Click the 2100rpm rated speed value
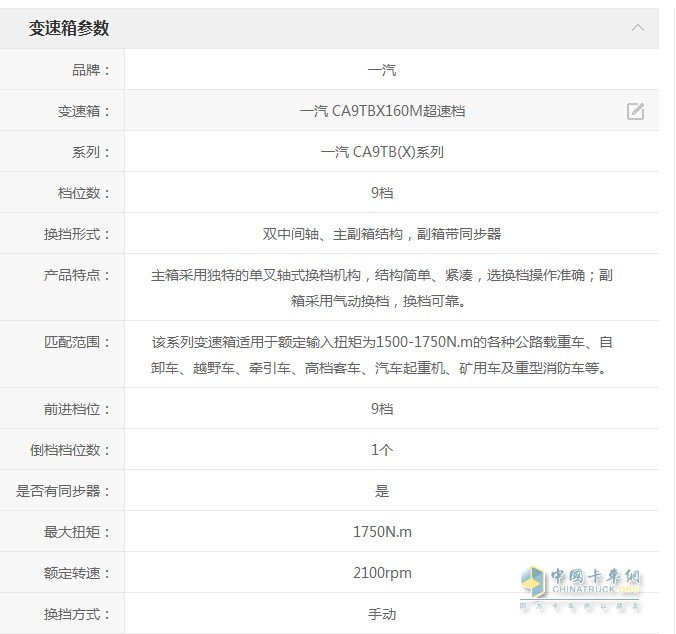676x634 pixels. tap(382, 573)
